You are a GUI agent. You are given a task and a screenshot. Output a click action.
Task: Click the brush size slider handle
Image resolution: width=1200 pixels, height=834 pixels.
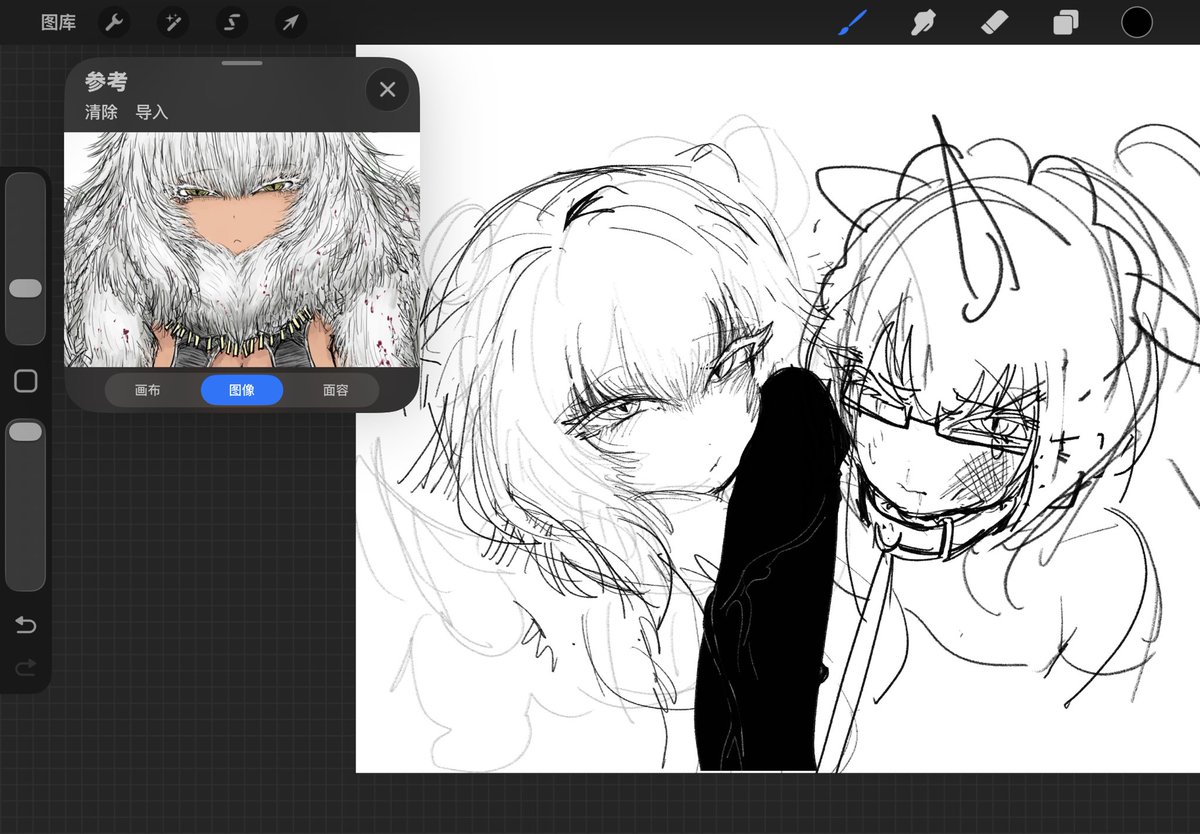[25, 288]
